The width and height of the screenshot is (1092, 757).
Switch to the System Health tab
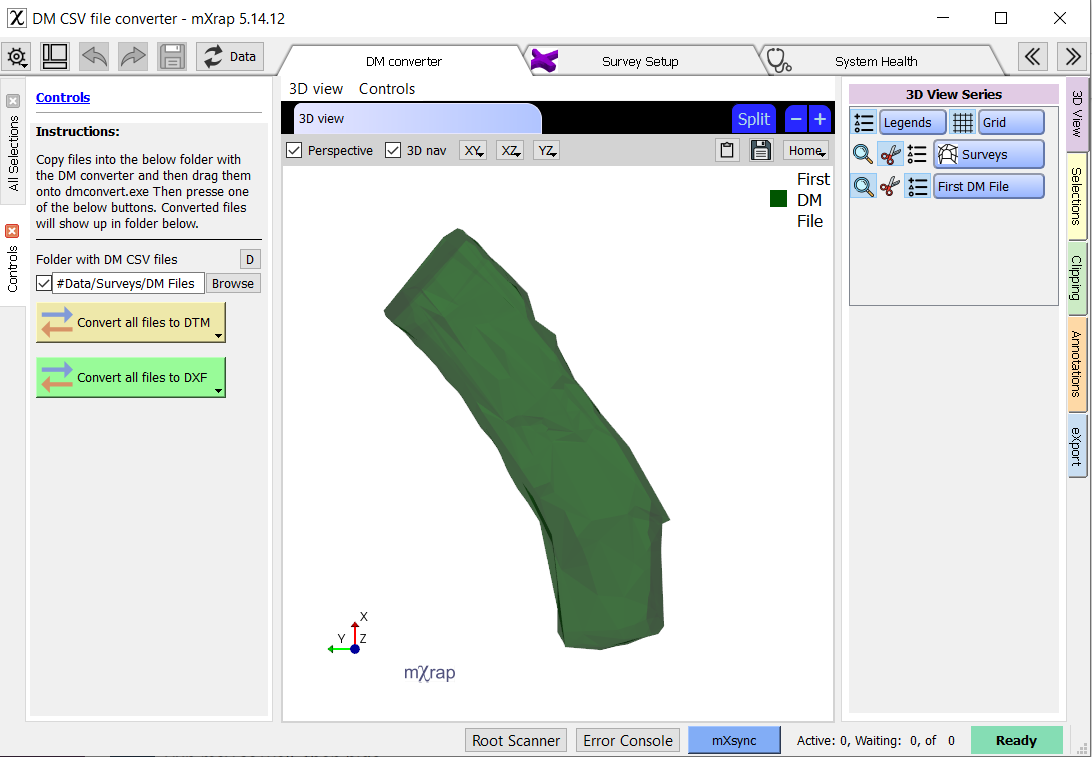pos(876,61)
